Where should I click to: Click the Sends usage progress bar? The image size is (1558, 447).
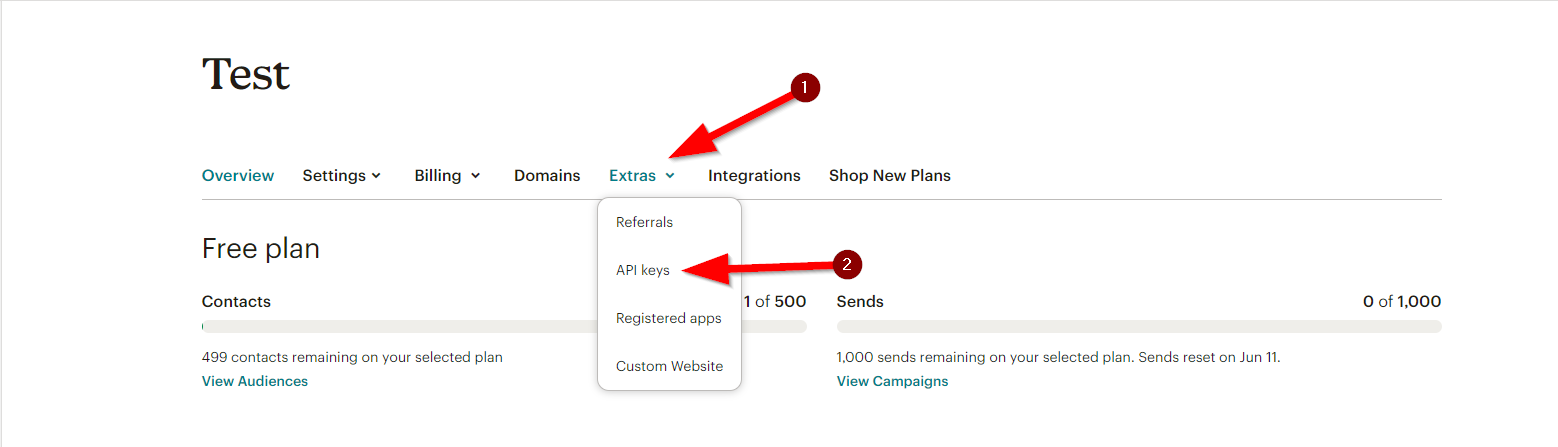pyautogui.click(x=1139, y=326)
